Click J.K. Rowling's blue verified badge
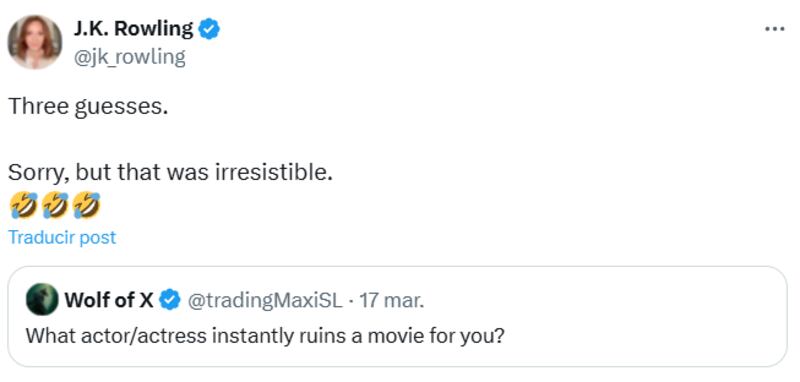 pos(209,30)
